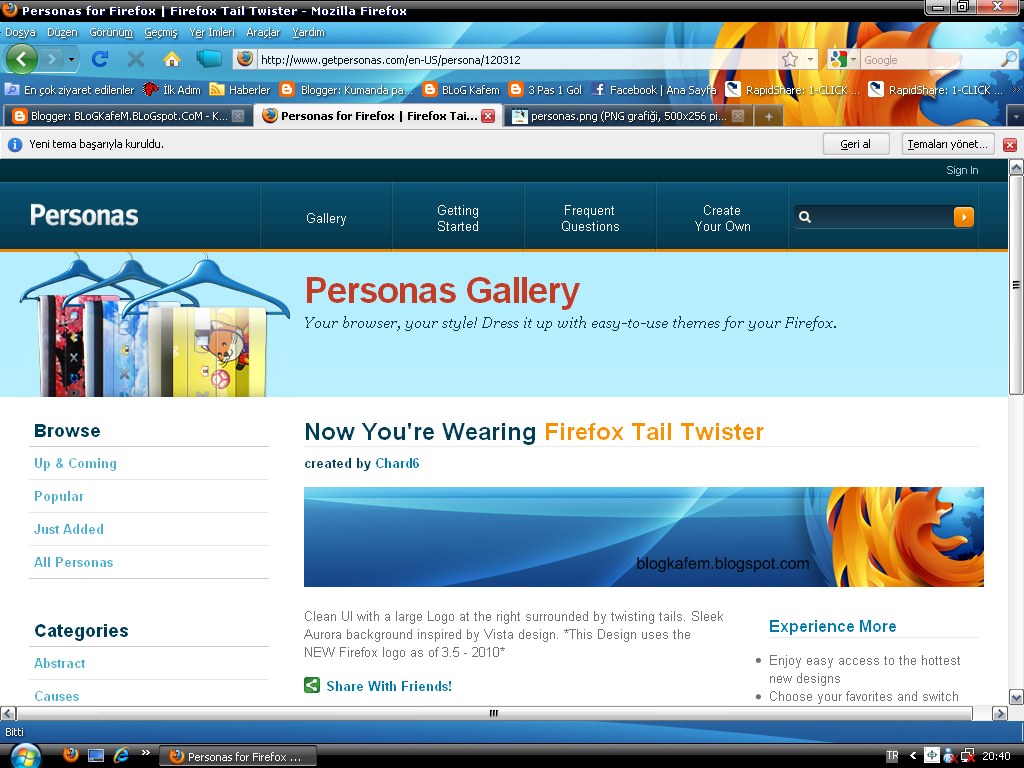Open the back/forward history dropdown arrow
The height and width of the screenshot is (768, 1024).
(71, 59)
